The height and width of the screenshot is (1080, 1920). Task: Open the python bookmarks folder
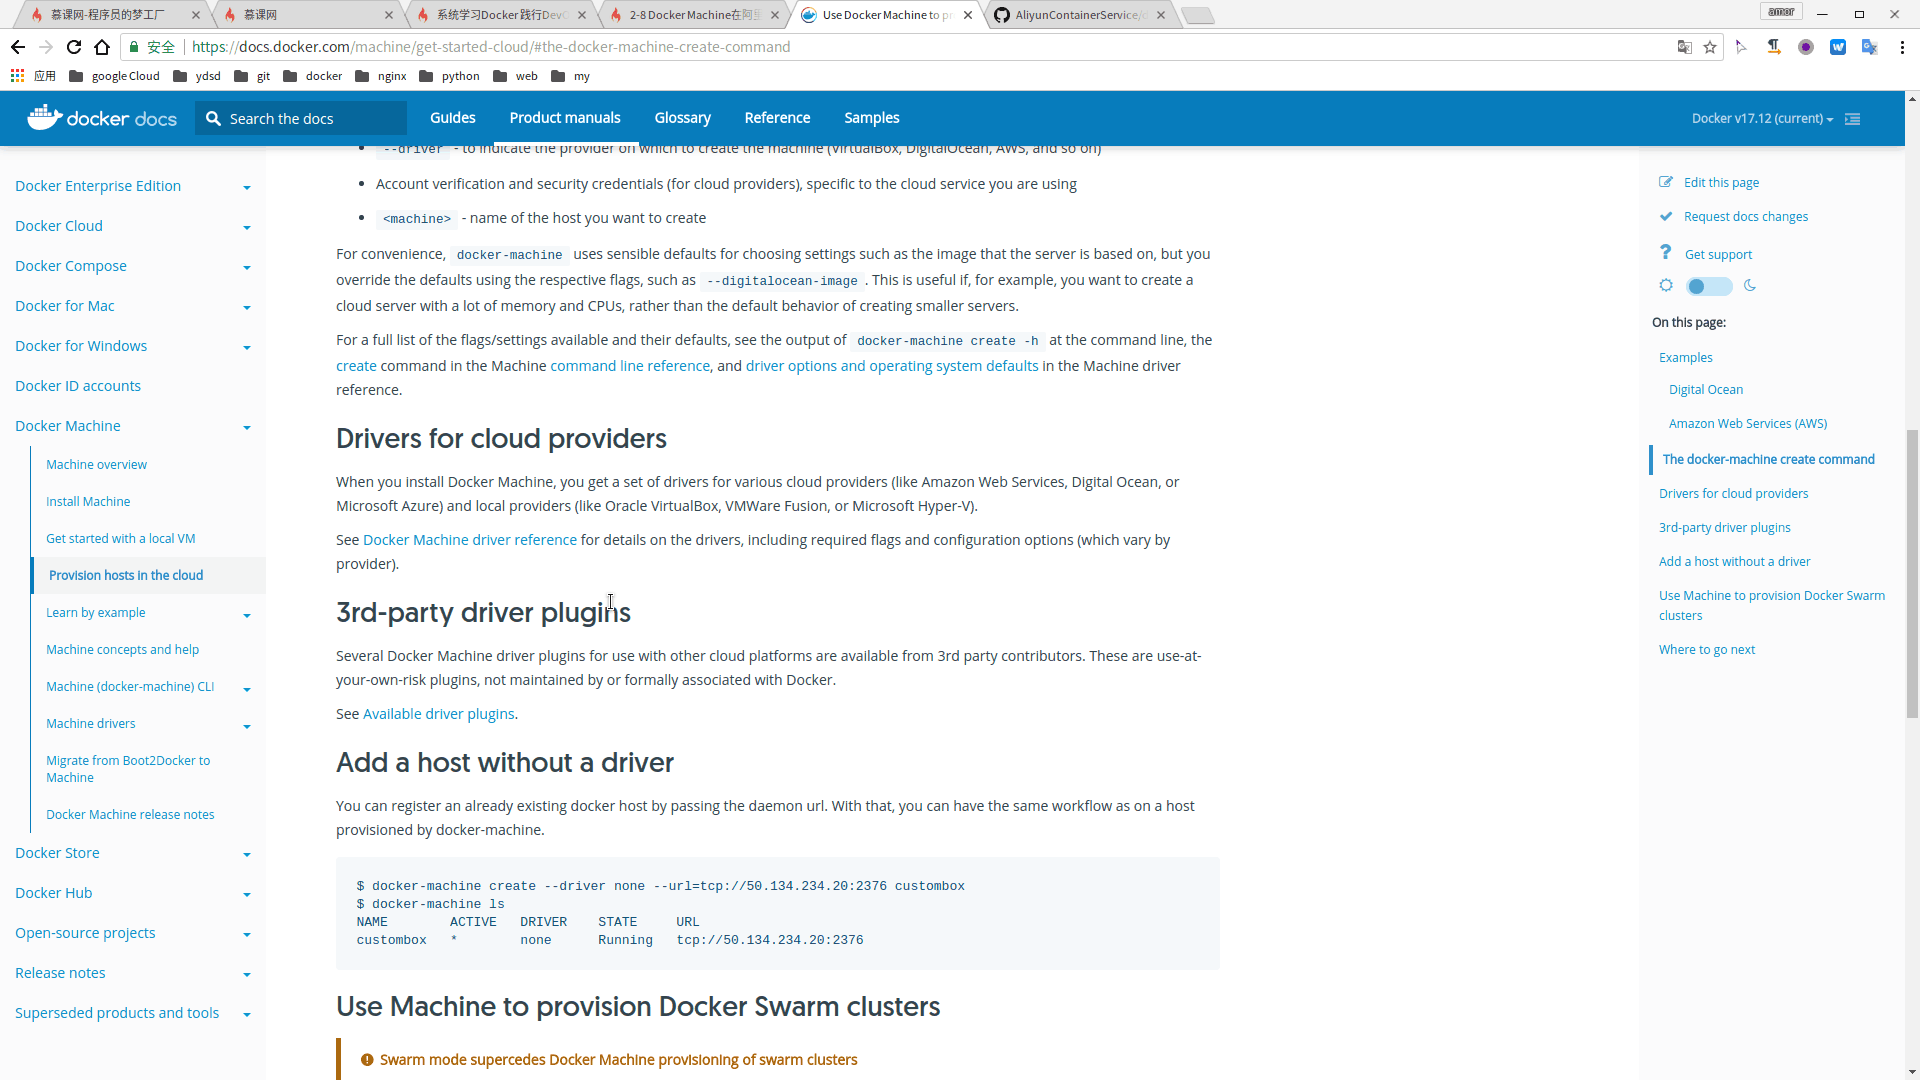coord(450,76)
